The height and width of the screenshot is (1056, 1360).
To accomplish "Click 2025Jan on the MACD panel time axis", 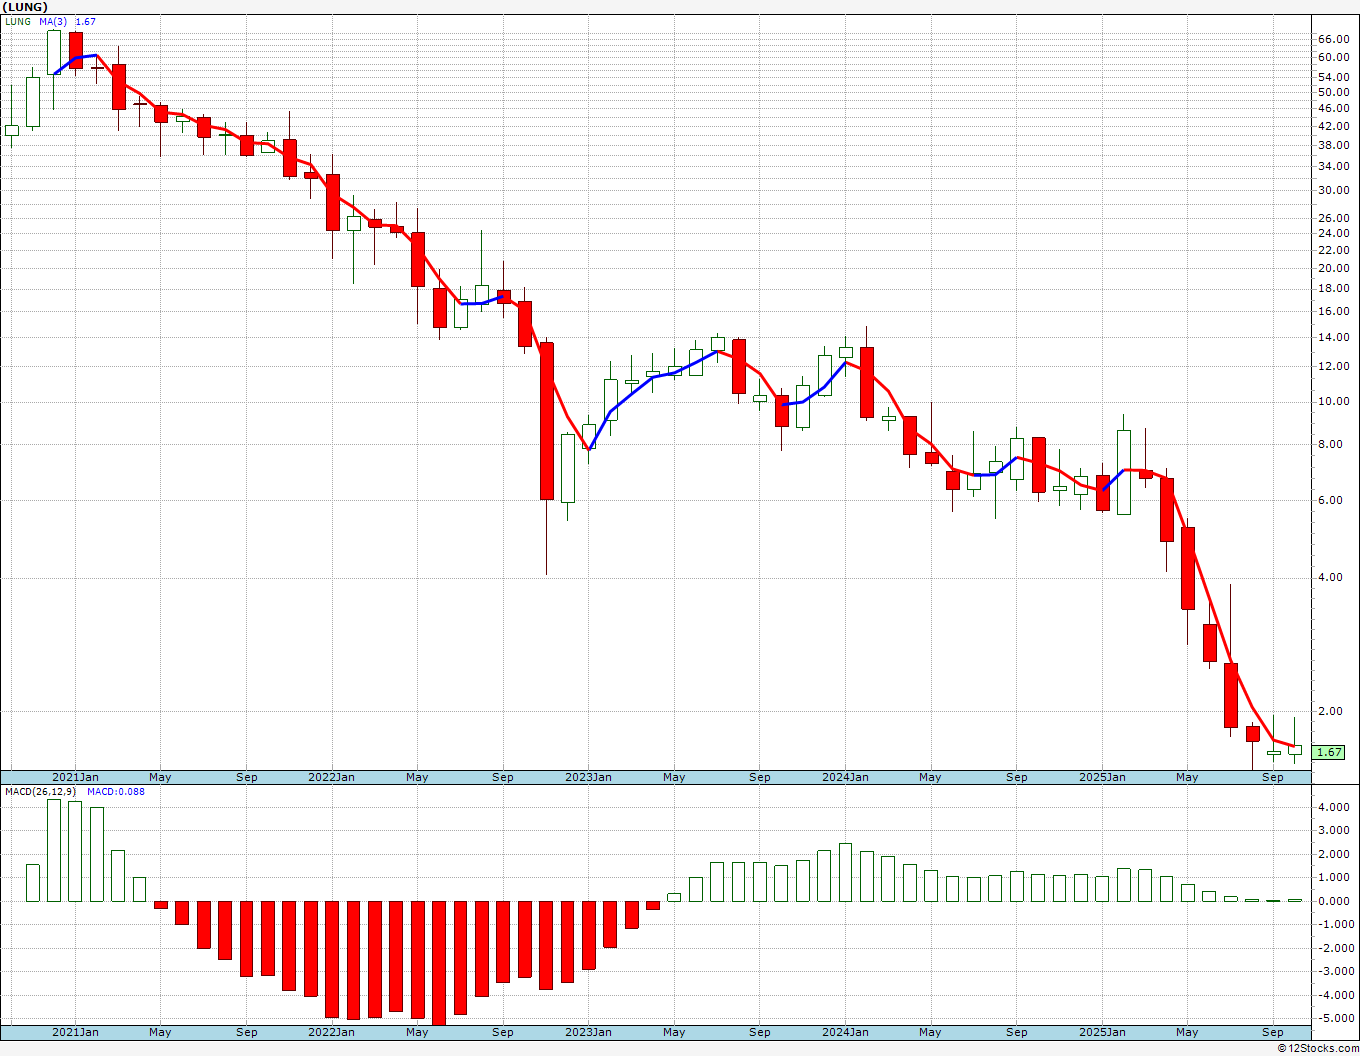I will (1102, 1032).
